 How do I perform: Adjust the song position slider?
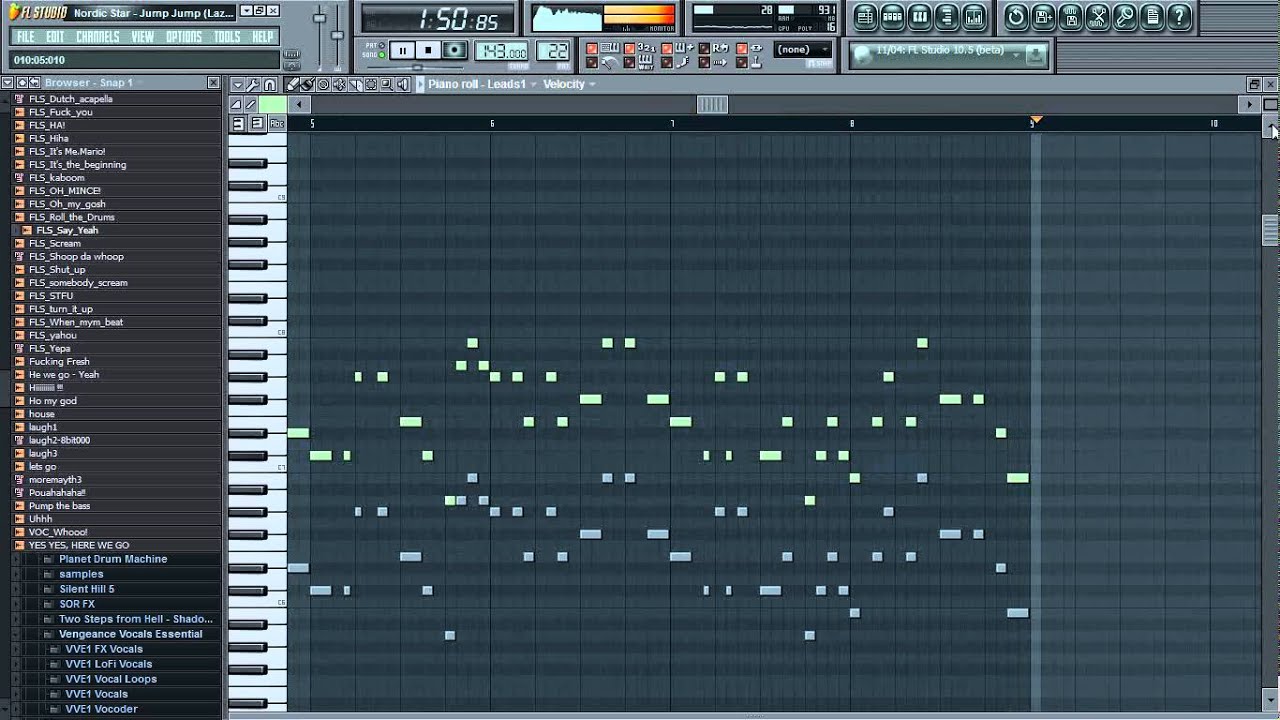click(417, 67)
